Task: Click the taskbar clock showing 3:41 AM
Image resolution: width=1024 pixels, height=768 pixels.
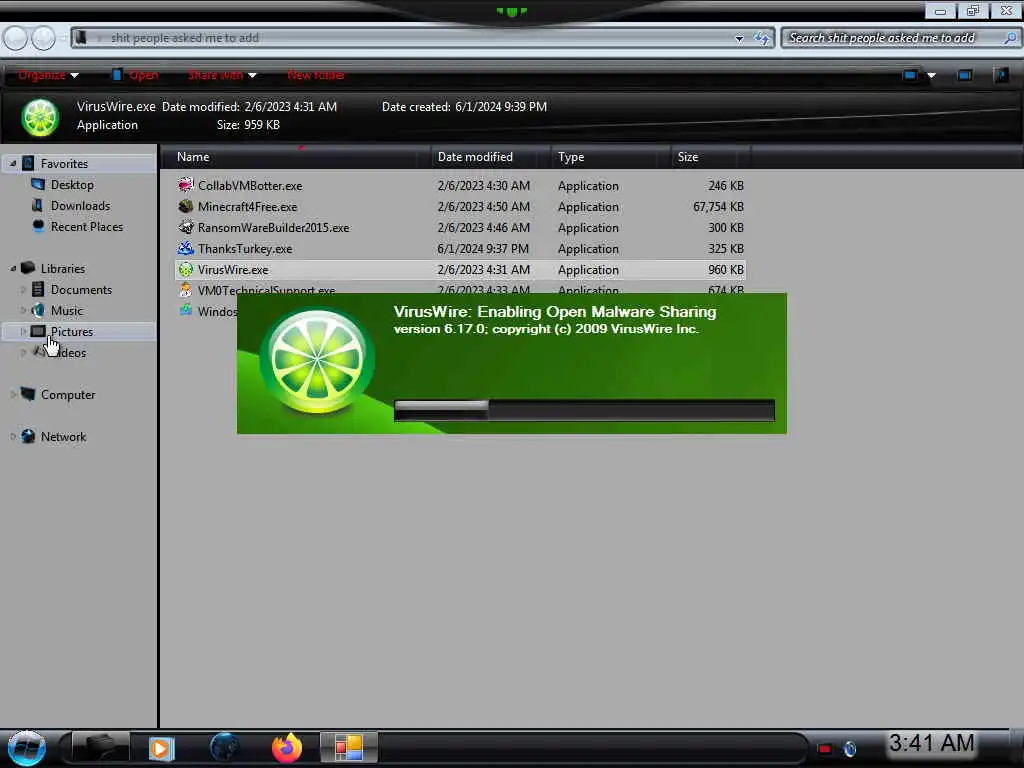Action: click(932, 743)
